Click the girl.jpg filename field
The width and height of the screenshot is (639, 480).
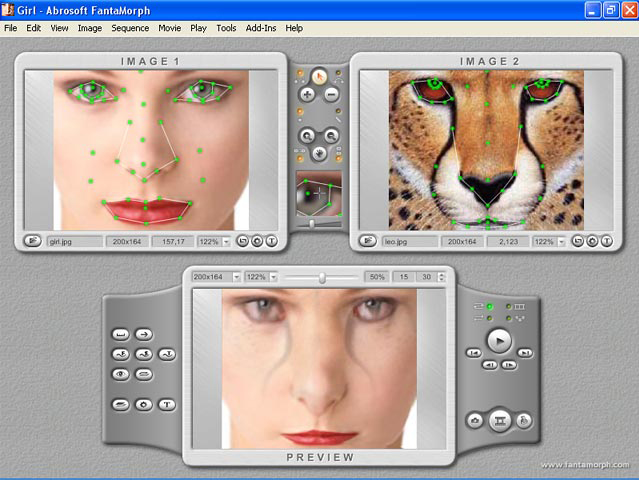[74, 241]
